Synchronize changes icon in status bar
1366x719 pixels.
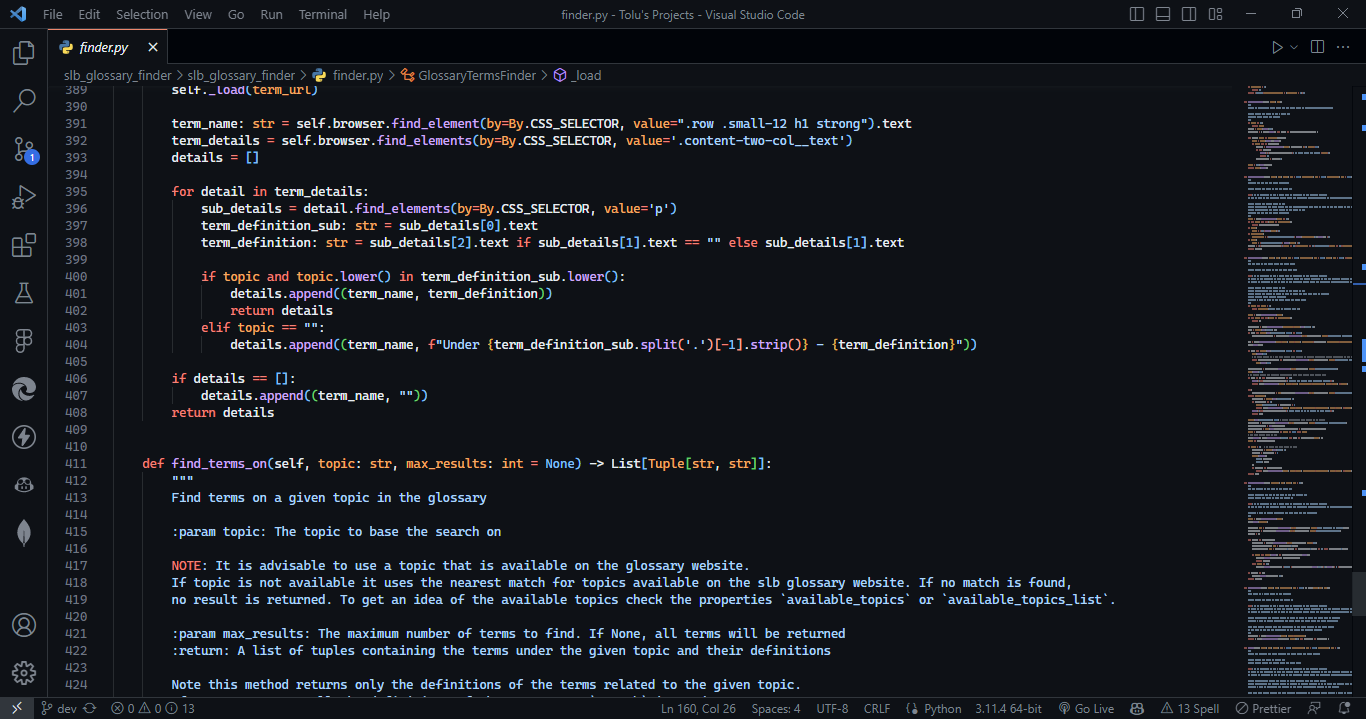point(90,708)
